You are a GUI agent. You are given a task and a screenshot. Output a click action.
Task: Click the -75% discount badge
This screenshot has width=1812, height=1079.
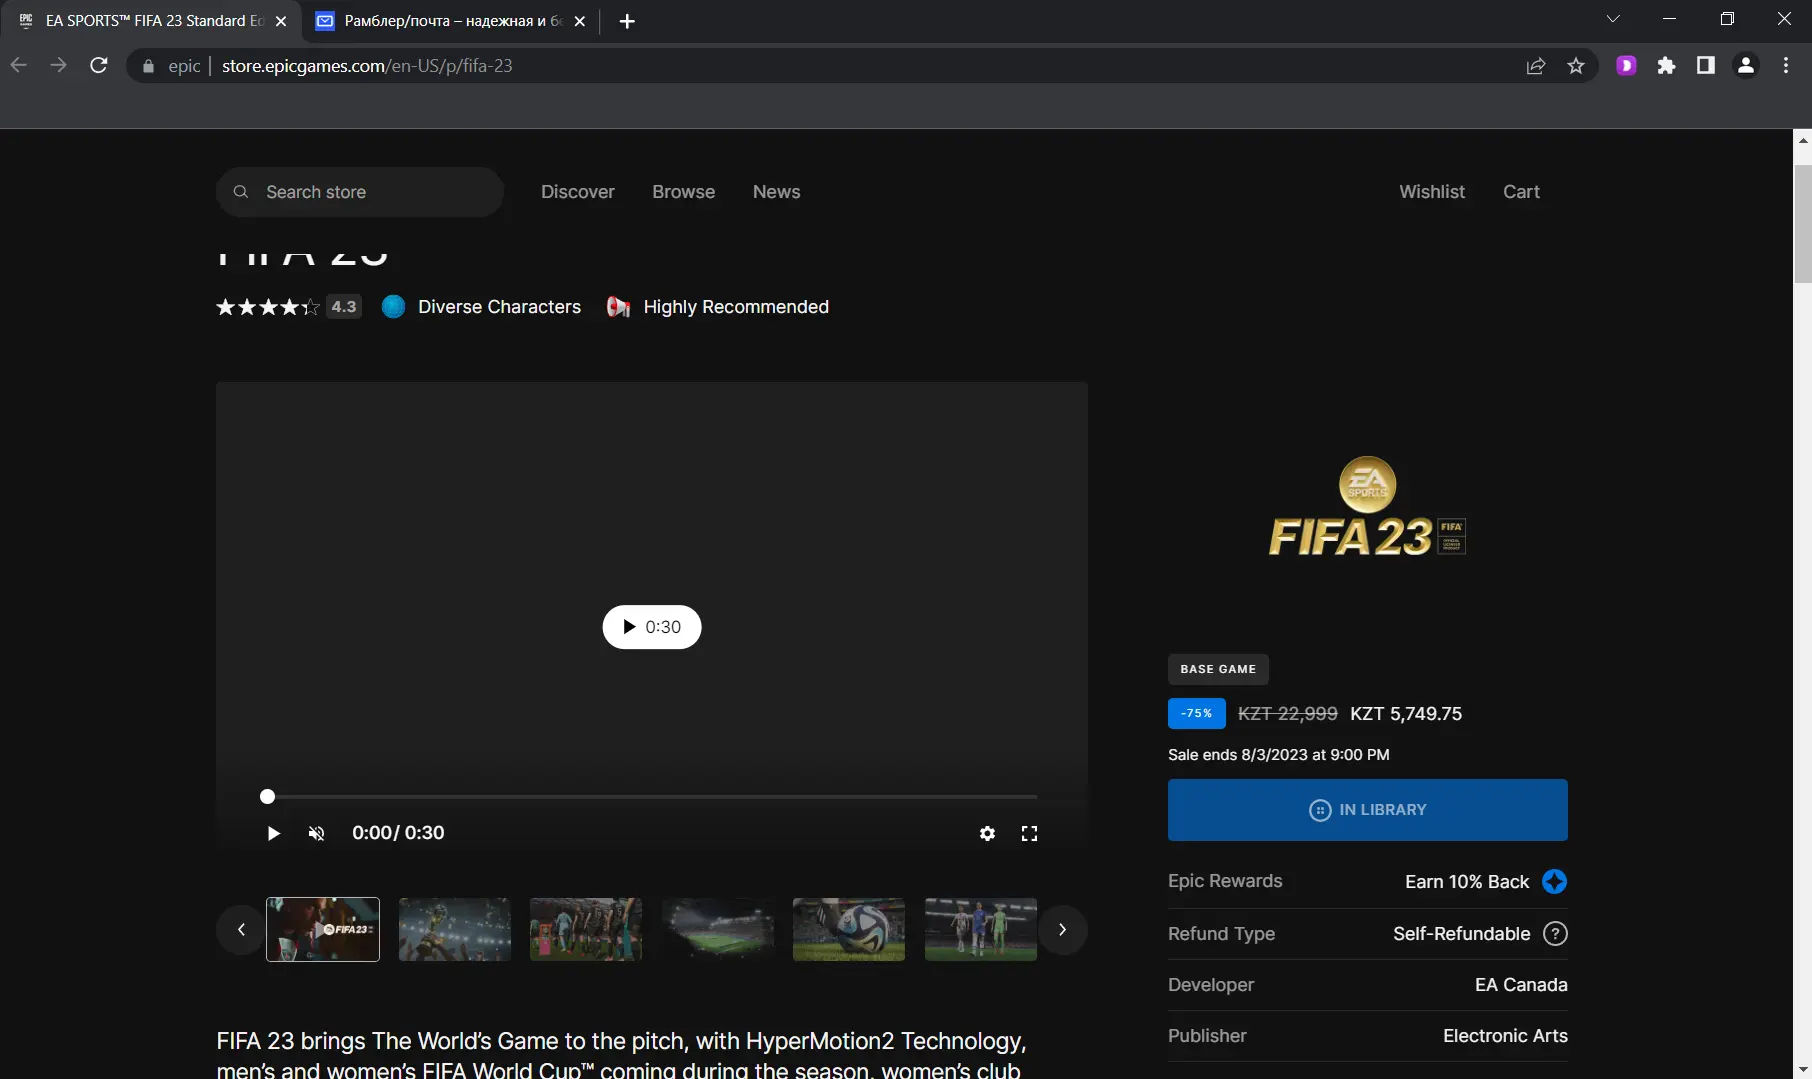pos(1197,714)
